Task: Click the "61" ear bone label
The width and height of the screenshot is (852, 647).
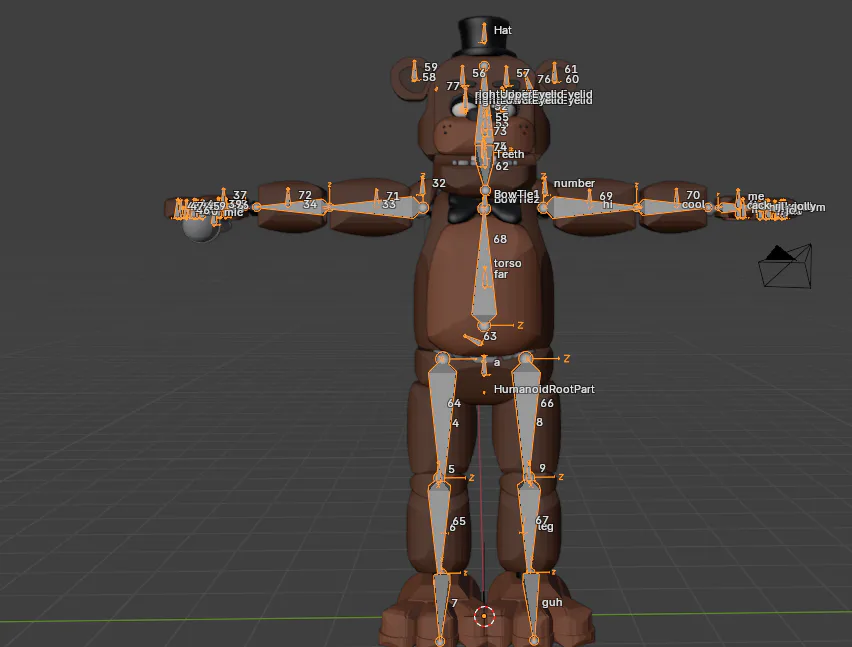Action: [x=571, y=69]
